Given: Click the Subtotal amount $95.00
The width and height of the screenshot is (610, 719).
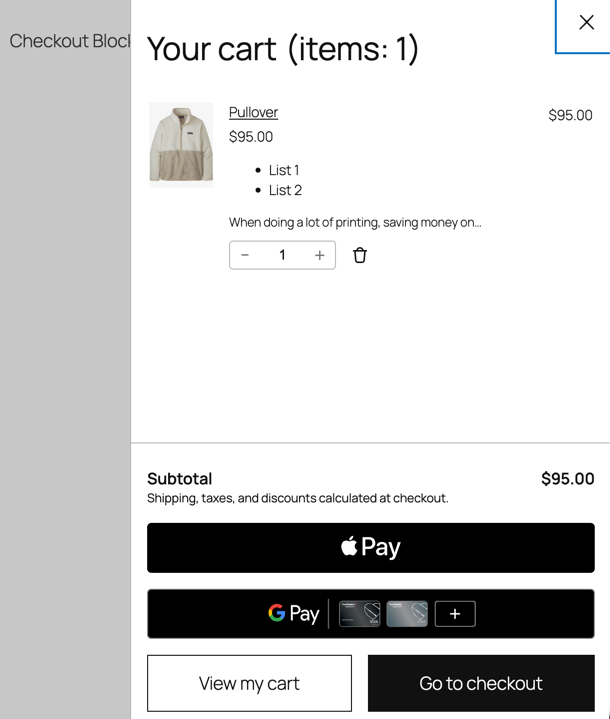Looking at the screenshot, I should (x=567, y=478).
